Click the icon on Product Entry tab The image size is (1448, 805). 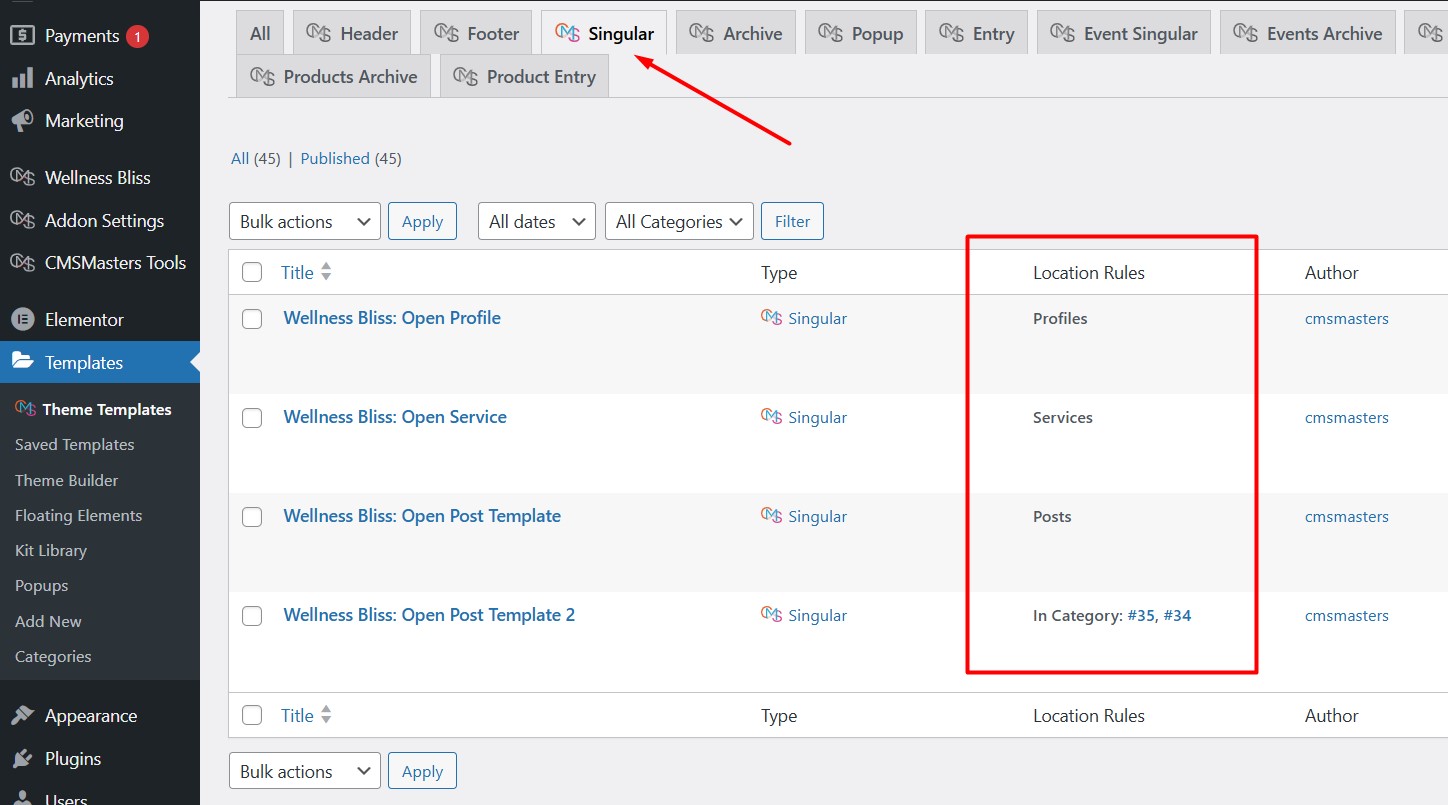(x=465, y=76)
